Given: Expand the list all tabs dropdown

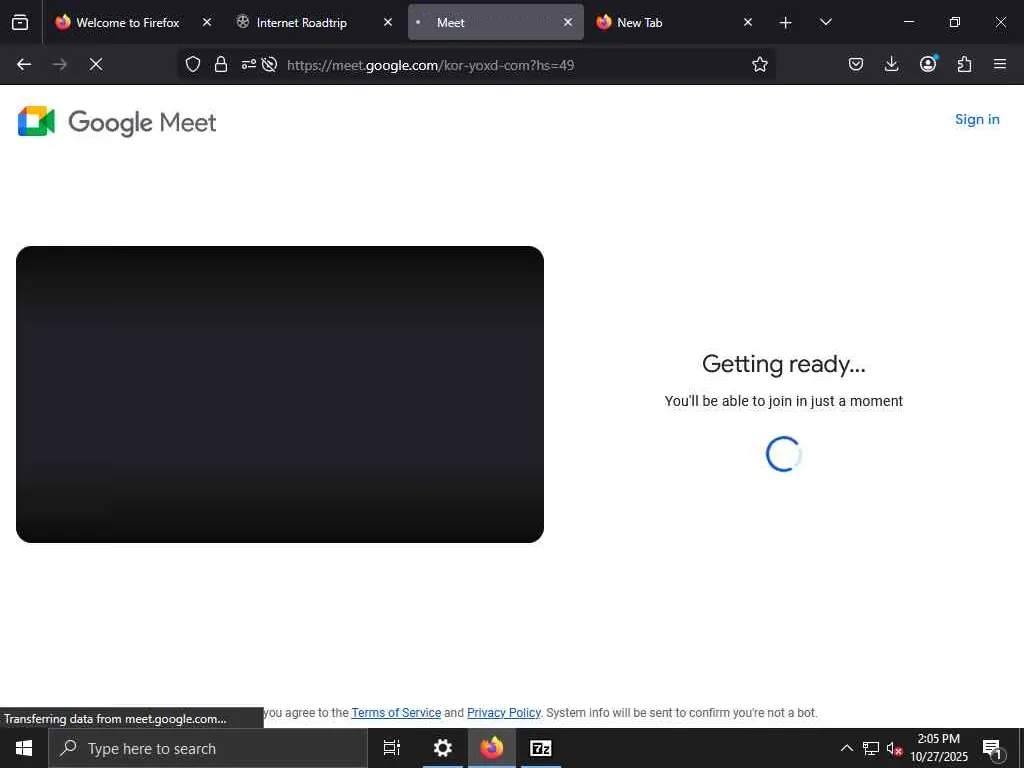Looking at the screenshot, I should coord(825,22).
